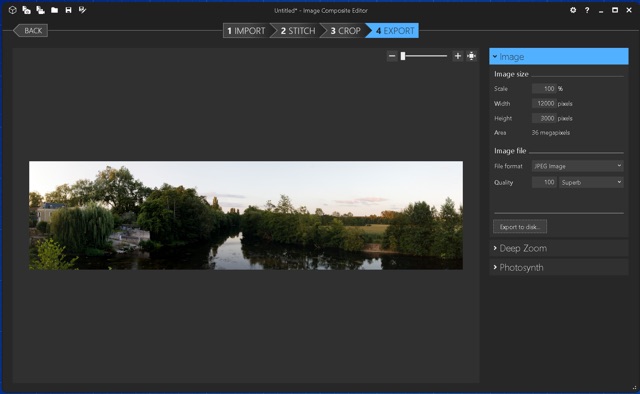
Task: Open the settings gear in title bar
Action: [x=573, y=10]
